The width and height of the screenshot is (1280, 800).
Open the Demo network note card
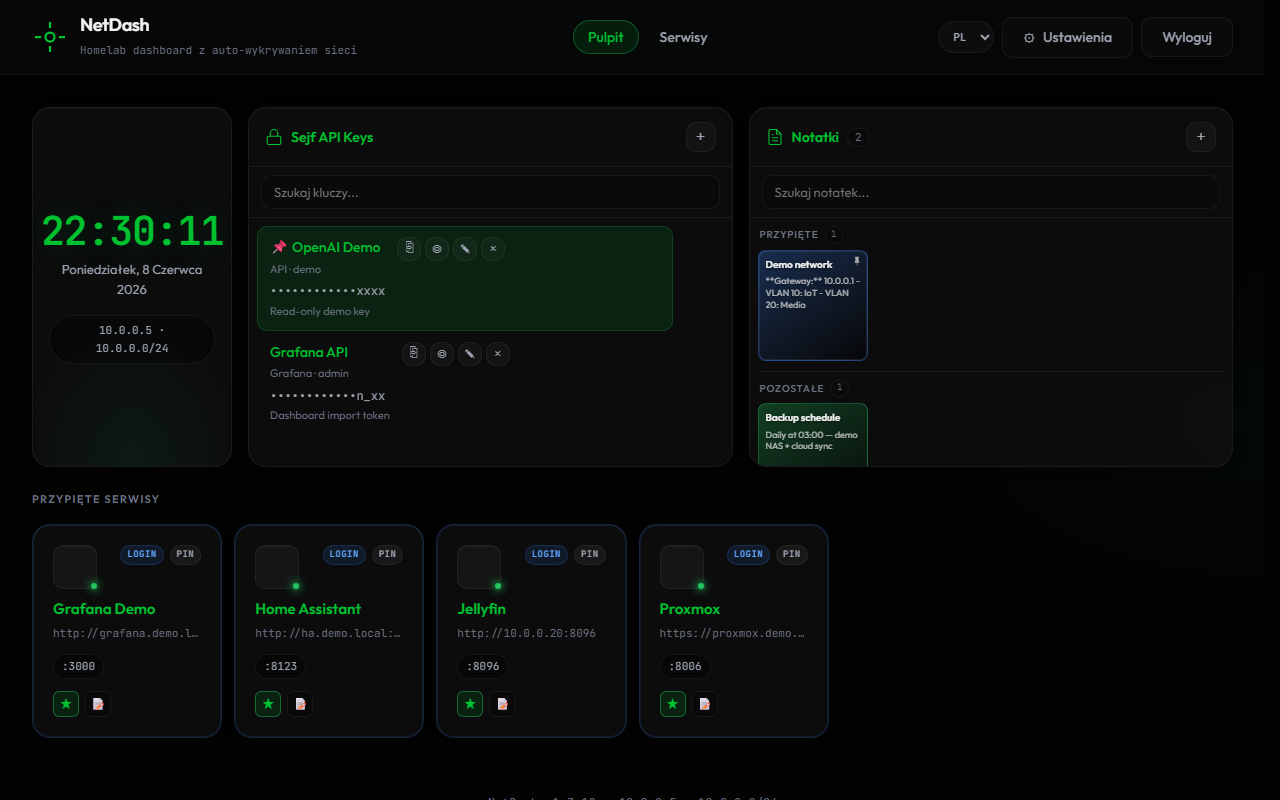(x=813, y=305)
